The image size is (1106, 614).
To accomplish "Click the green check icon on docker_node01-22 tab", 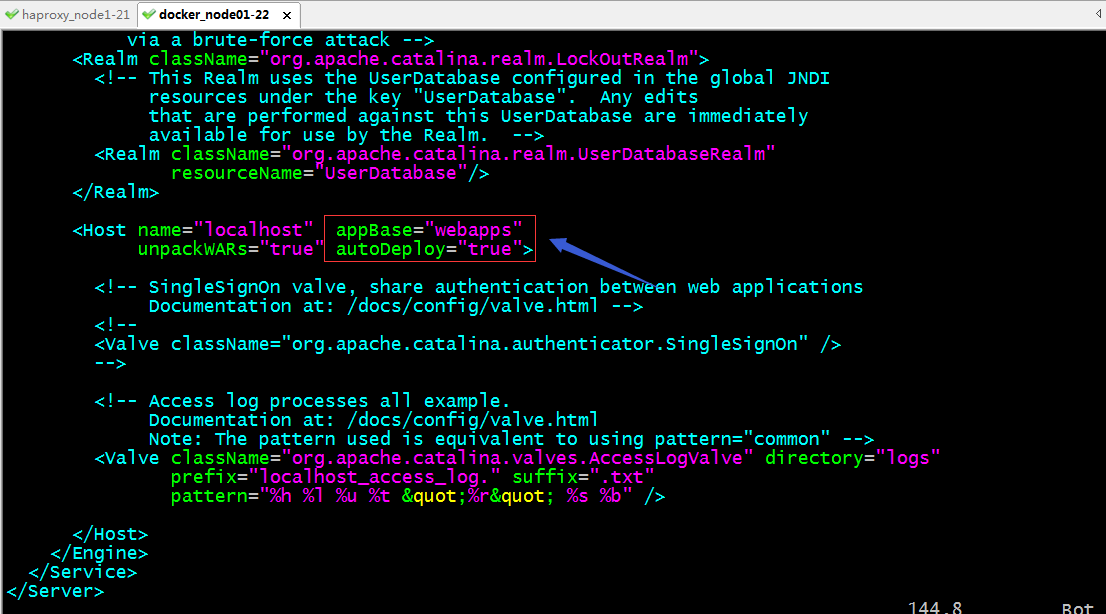I will pyautogui.click(x=149, y=14).
